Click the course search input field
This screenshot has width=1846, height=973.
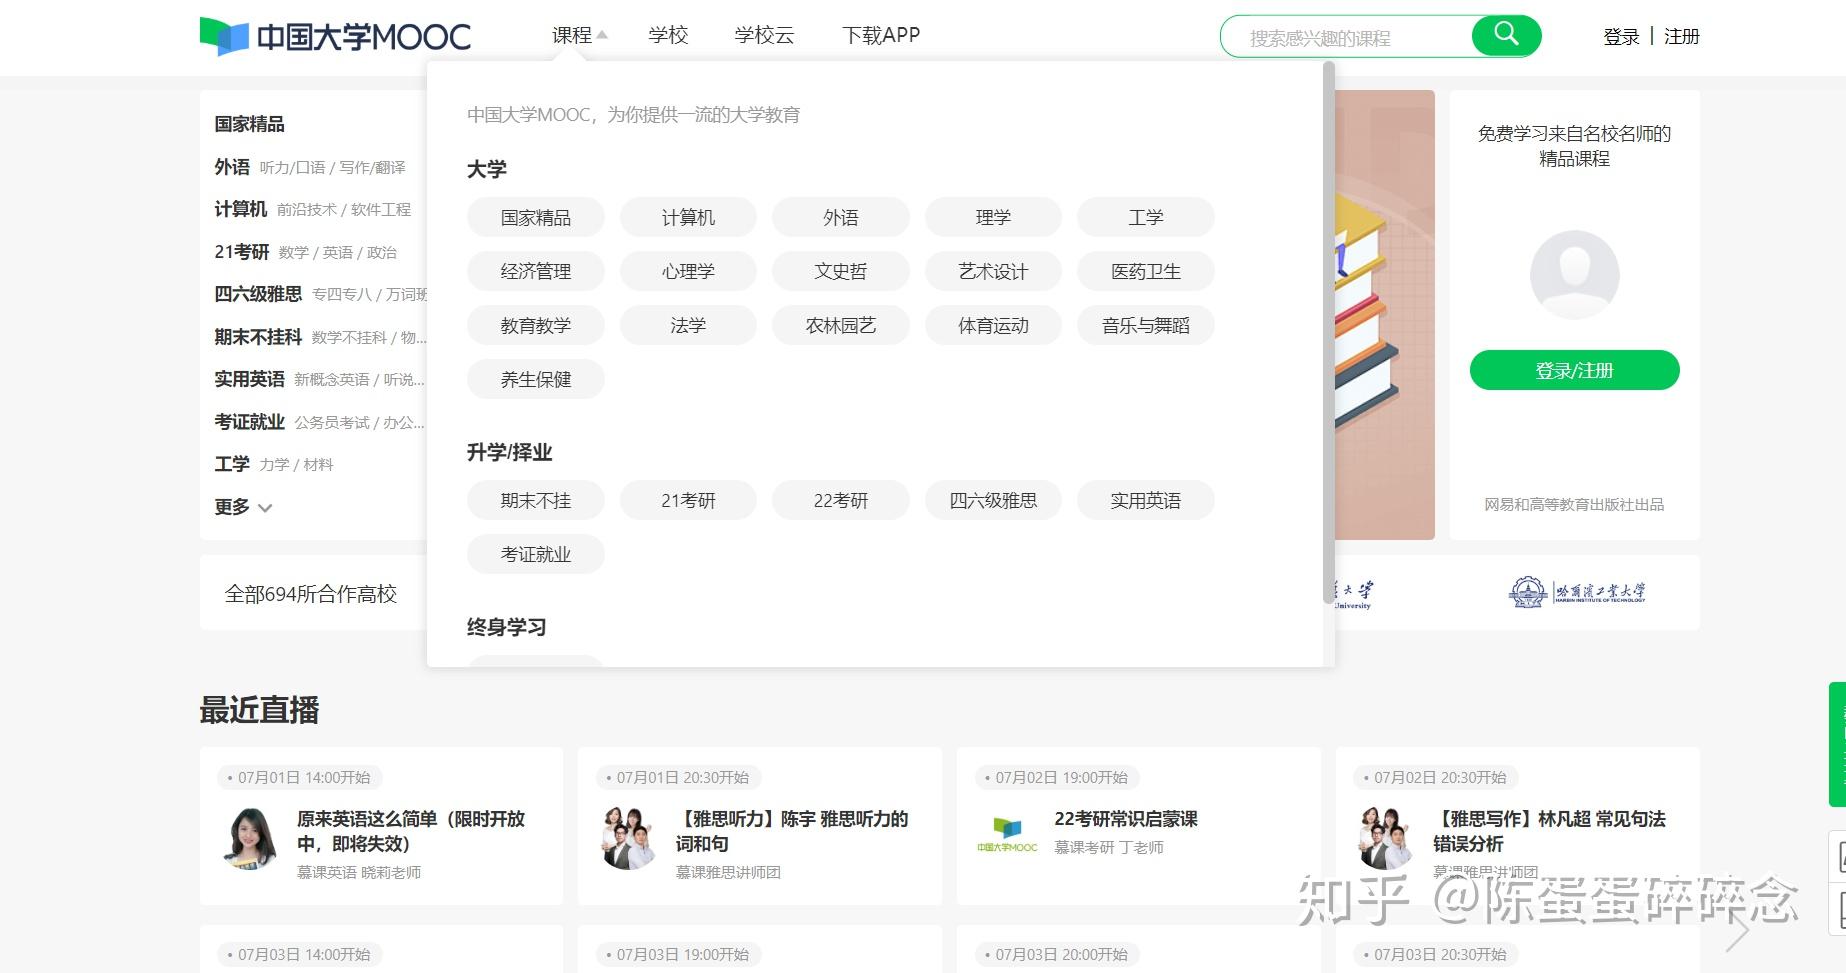pos(1350,35)
